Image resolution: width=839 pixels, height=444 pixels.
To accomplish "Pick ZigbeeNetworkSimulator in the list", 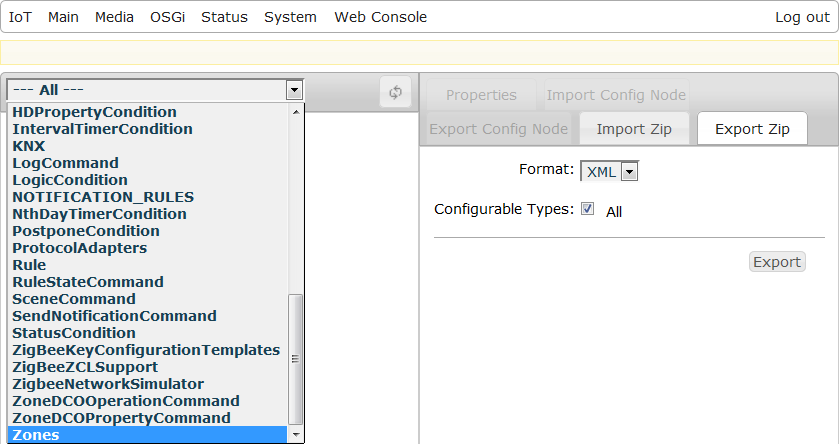I will pyautogui.click(x=108, y=384).
